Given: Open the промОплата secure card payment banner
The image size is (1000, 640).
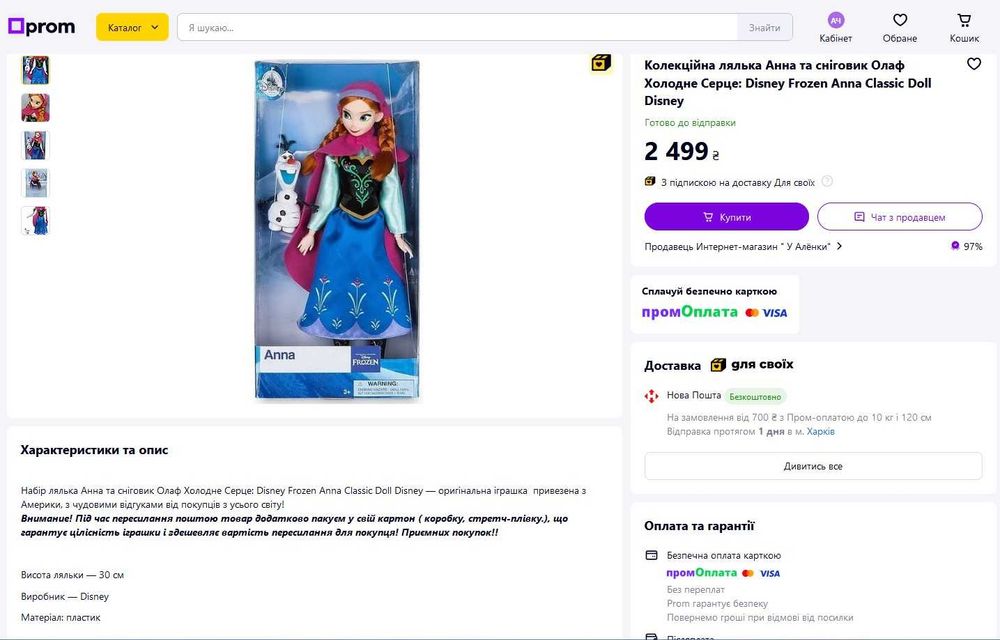Looking at the screenshot, I should 714,304.
